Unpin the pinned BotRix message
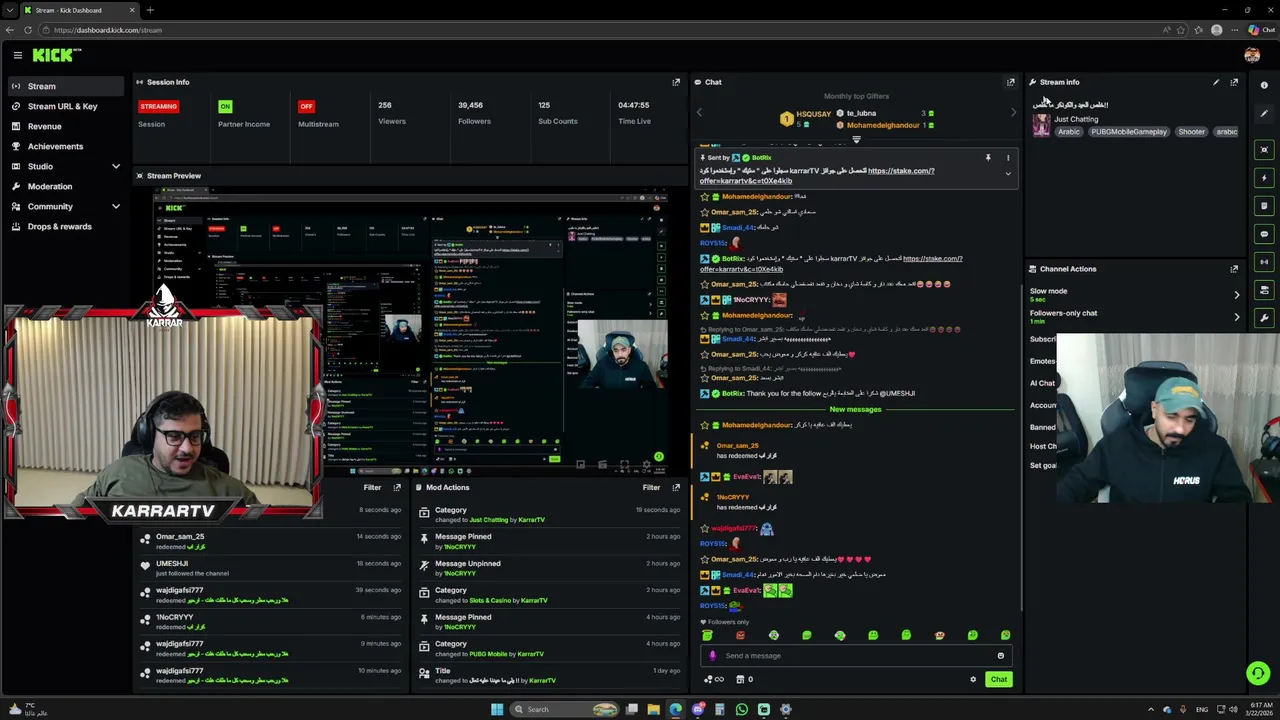 [988, 158]
